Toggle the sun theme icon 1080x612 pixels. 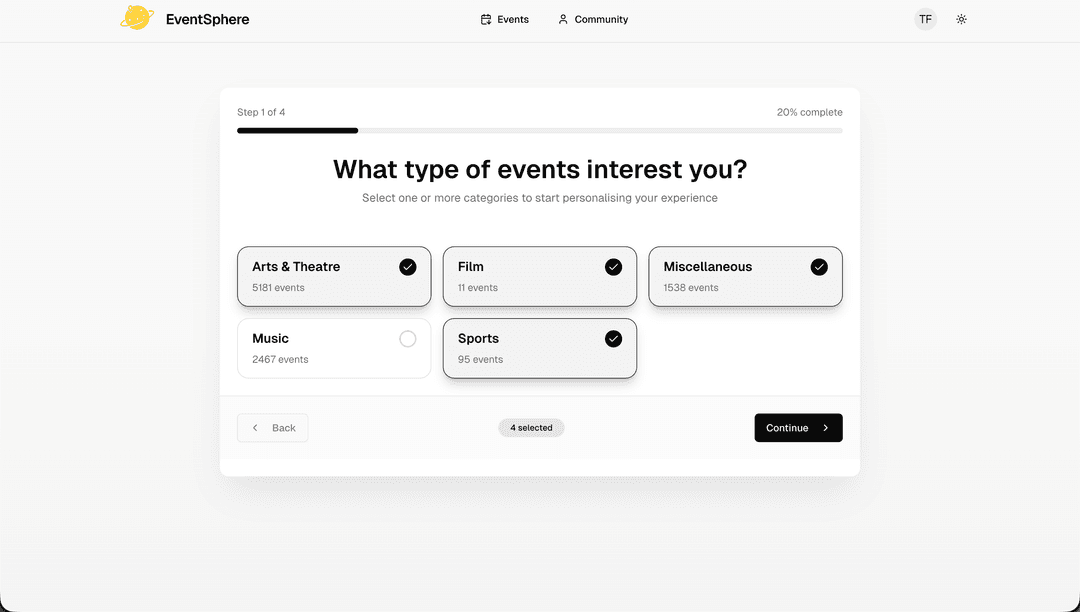961,19
